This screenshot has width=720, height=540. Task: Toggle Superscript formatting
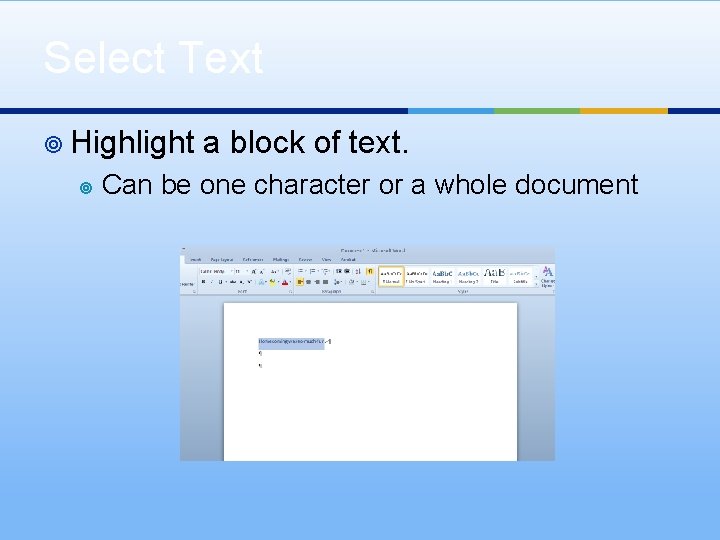click(250, 281)
